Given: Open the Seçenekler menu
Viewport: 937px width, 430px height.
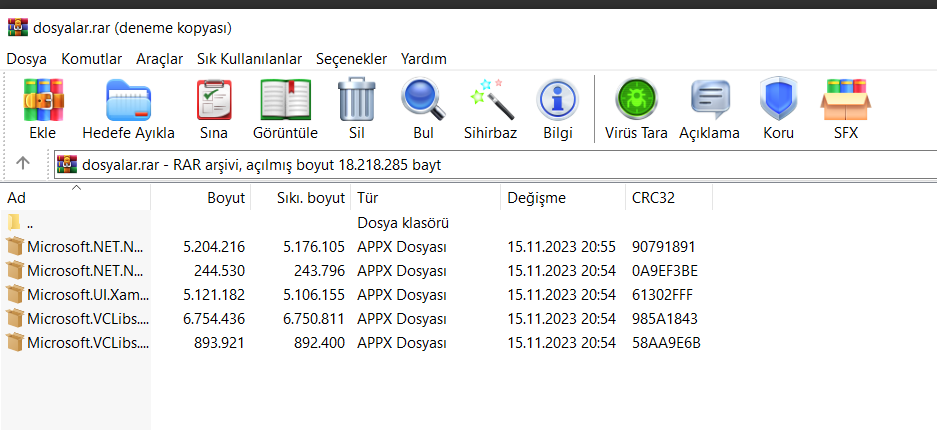Looking at the screenshot, I should tap(351, 59).
